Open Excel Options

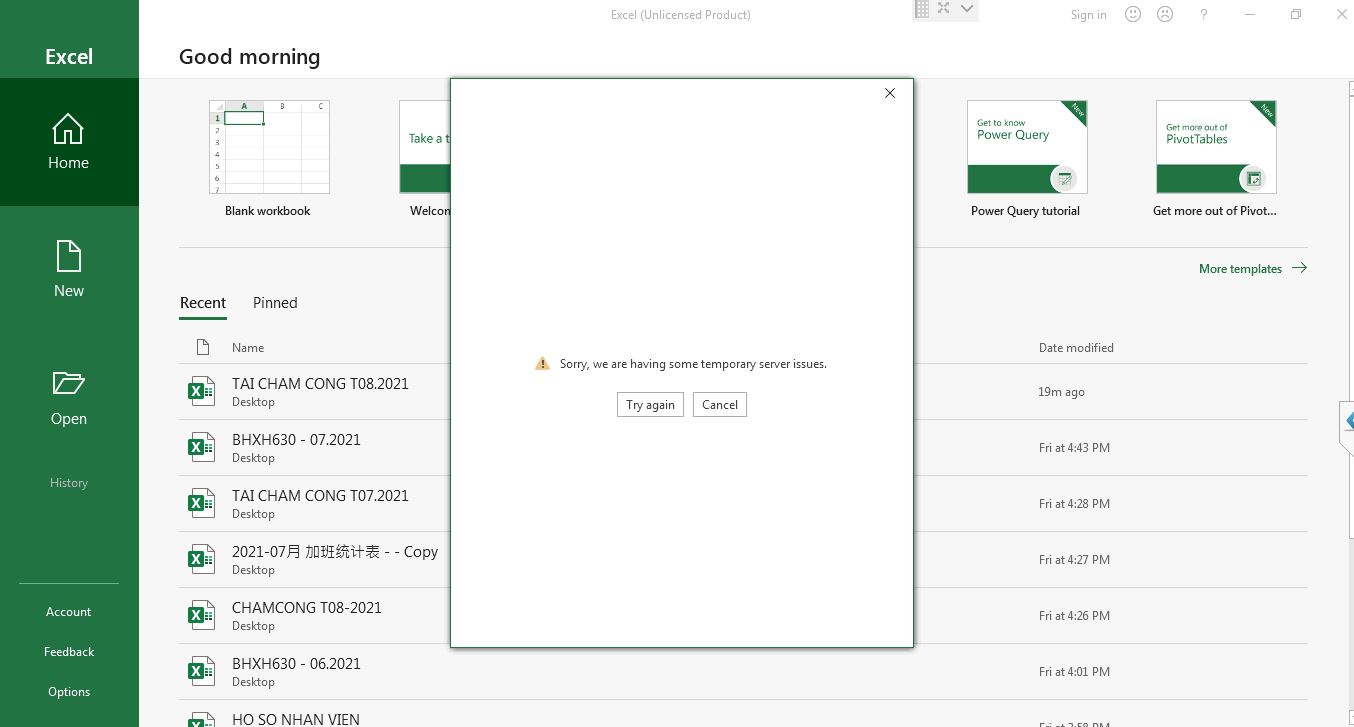(x=69, y=692)
